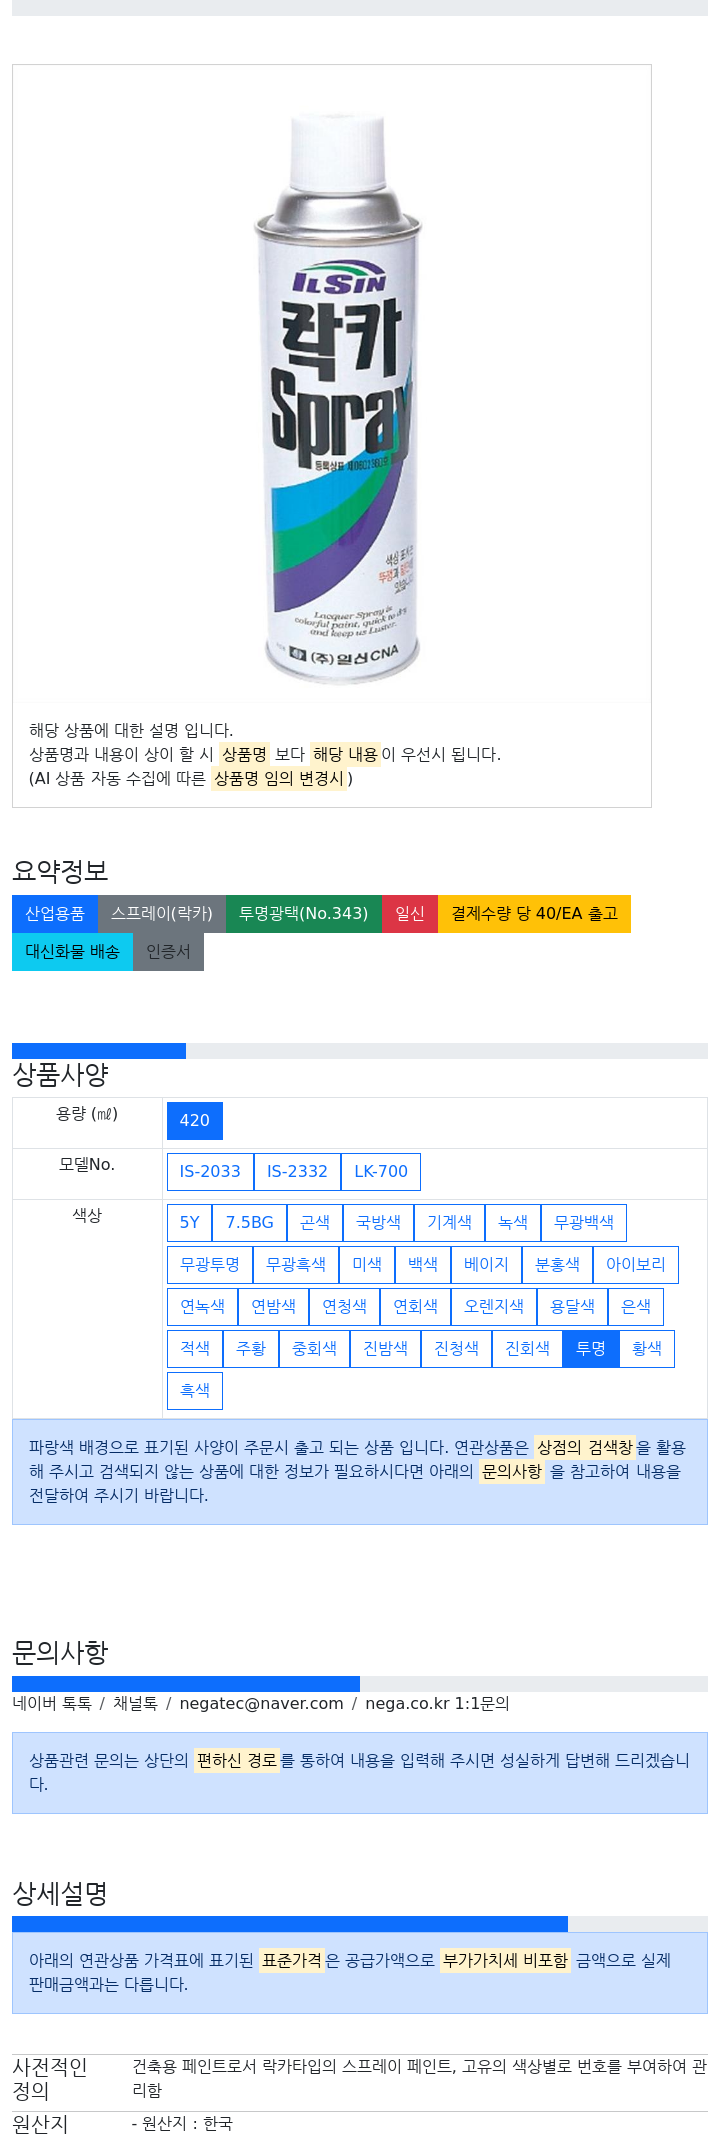Viewport: 720px width, 2144px height.
Task: Open the 일신 brand tag
Action: [x=410, y=914]
